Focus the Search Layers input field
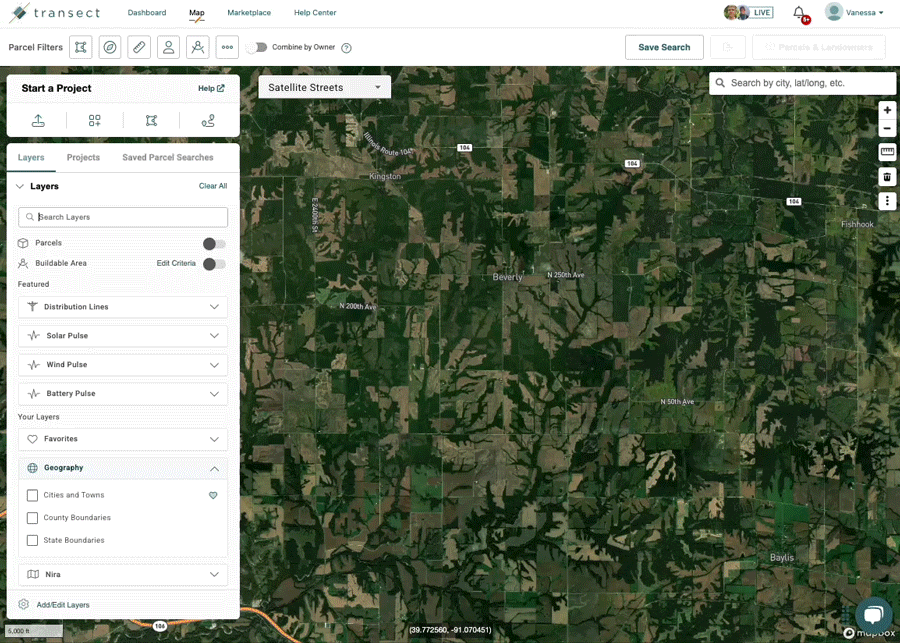Screen dimensions: 900x643 [123, 217]
